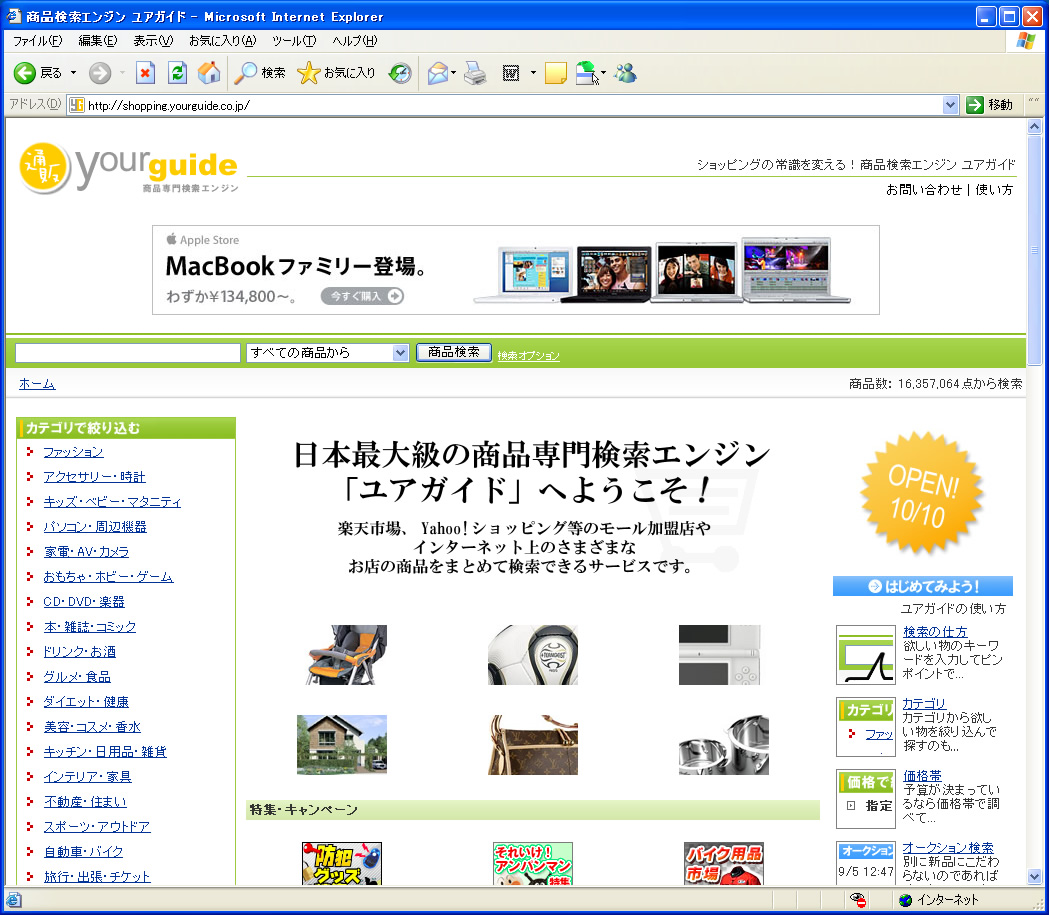Click the page's vertical scrollbar down arrow
This screenshot has height=915, width=1049.
click(1034, 876)
